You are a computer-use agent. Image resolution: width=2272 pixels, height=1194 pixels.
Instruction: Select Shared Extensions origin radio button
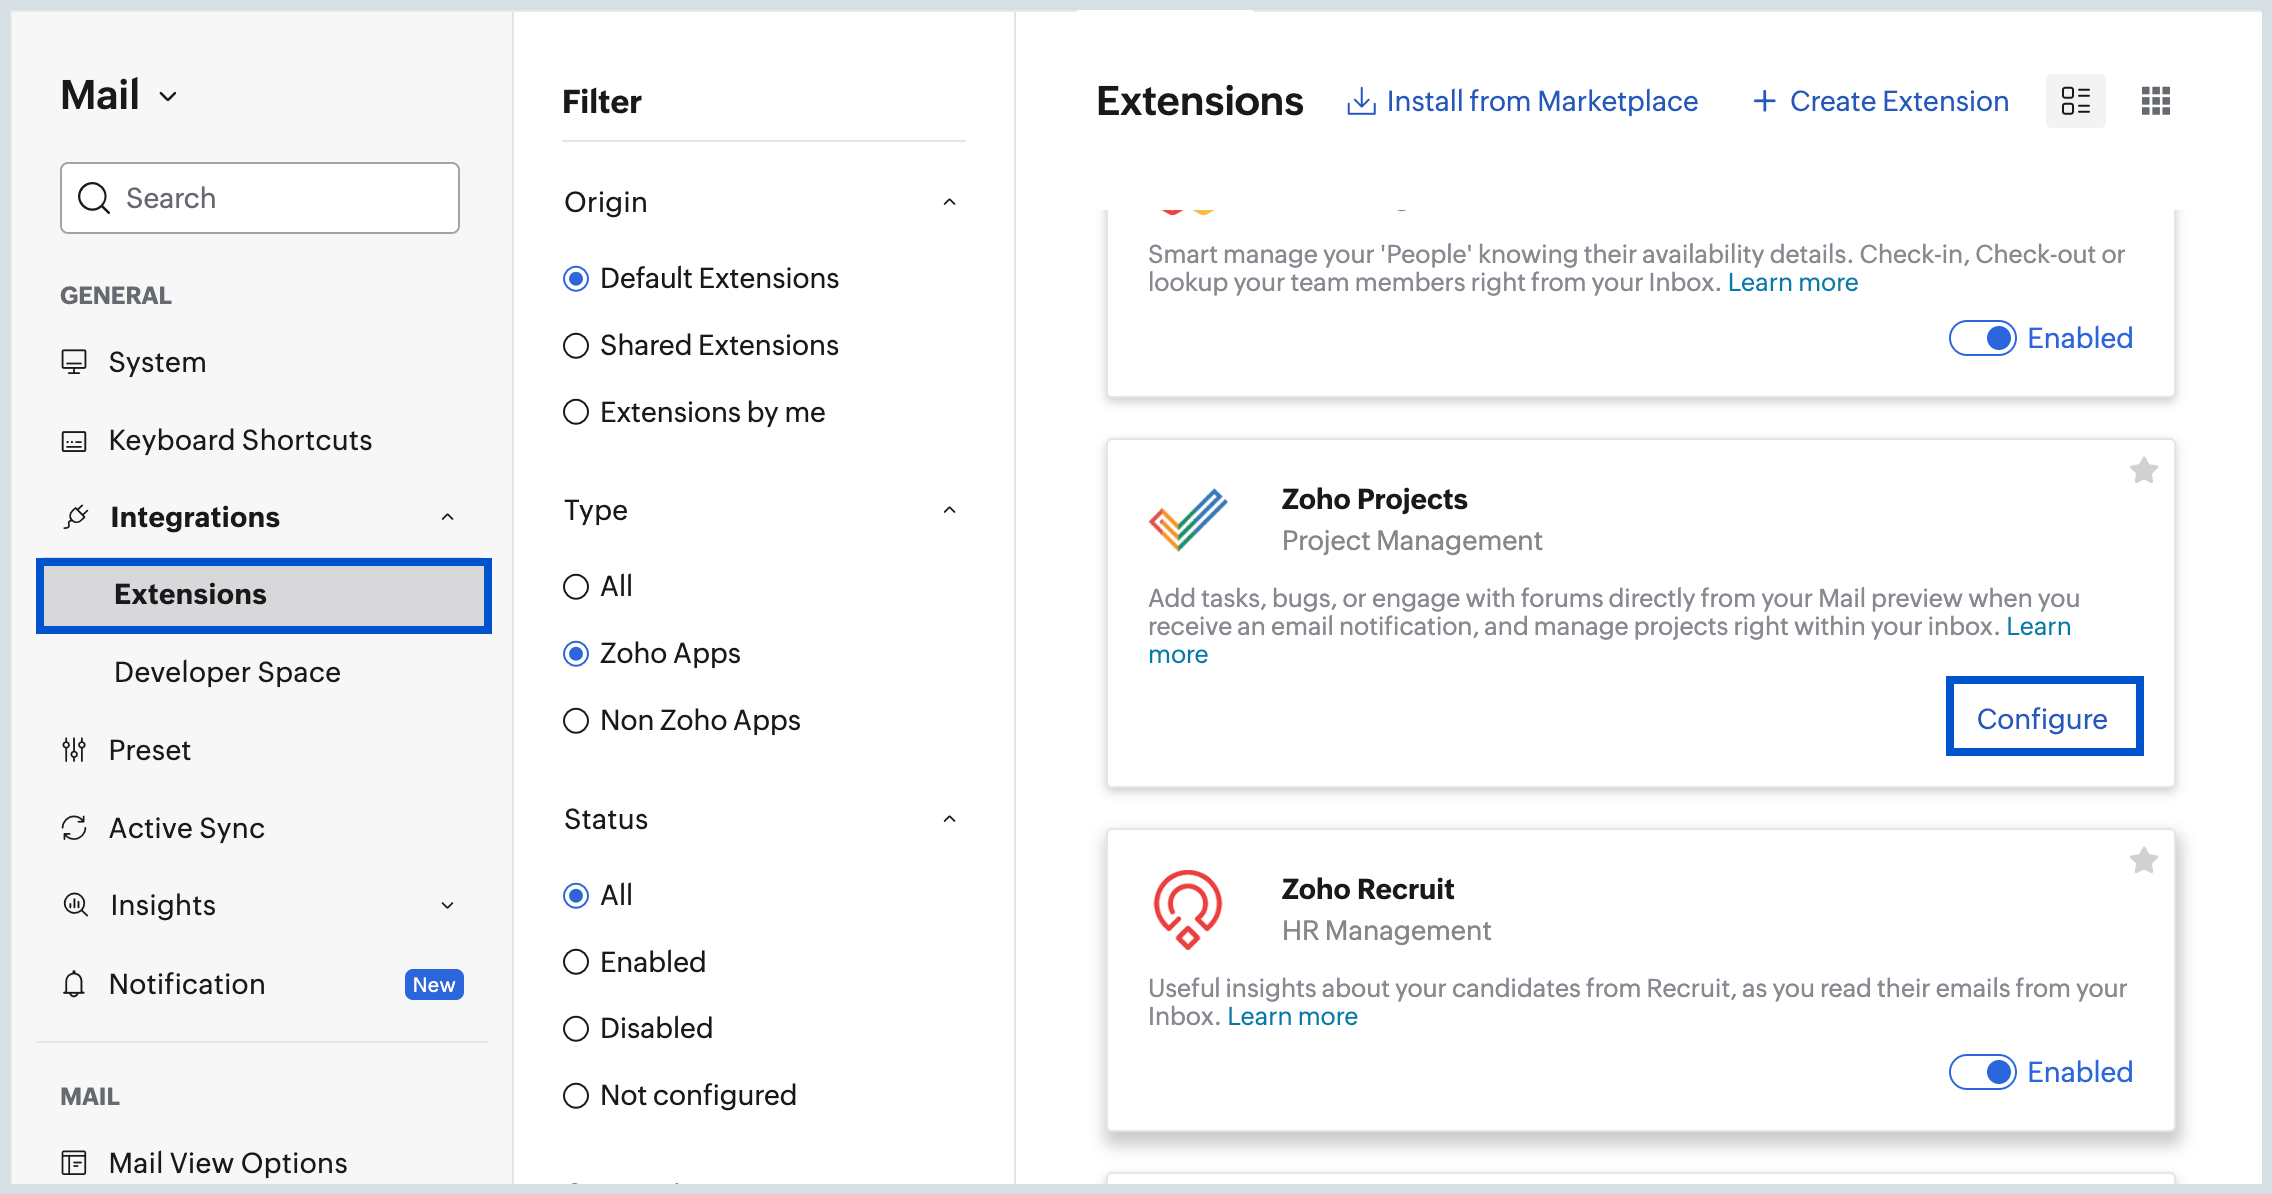pyautogui.click(x=576, y=346)
